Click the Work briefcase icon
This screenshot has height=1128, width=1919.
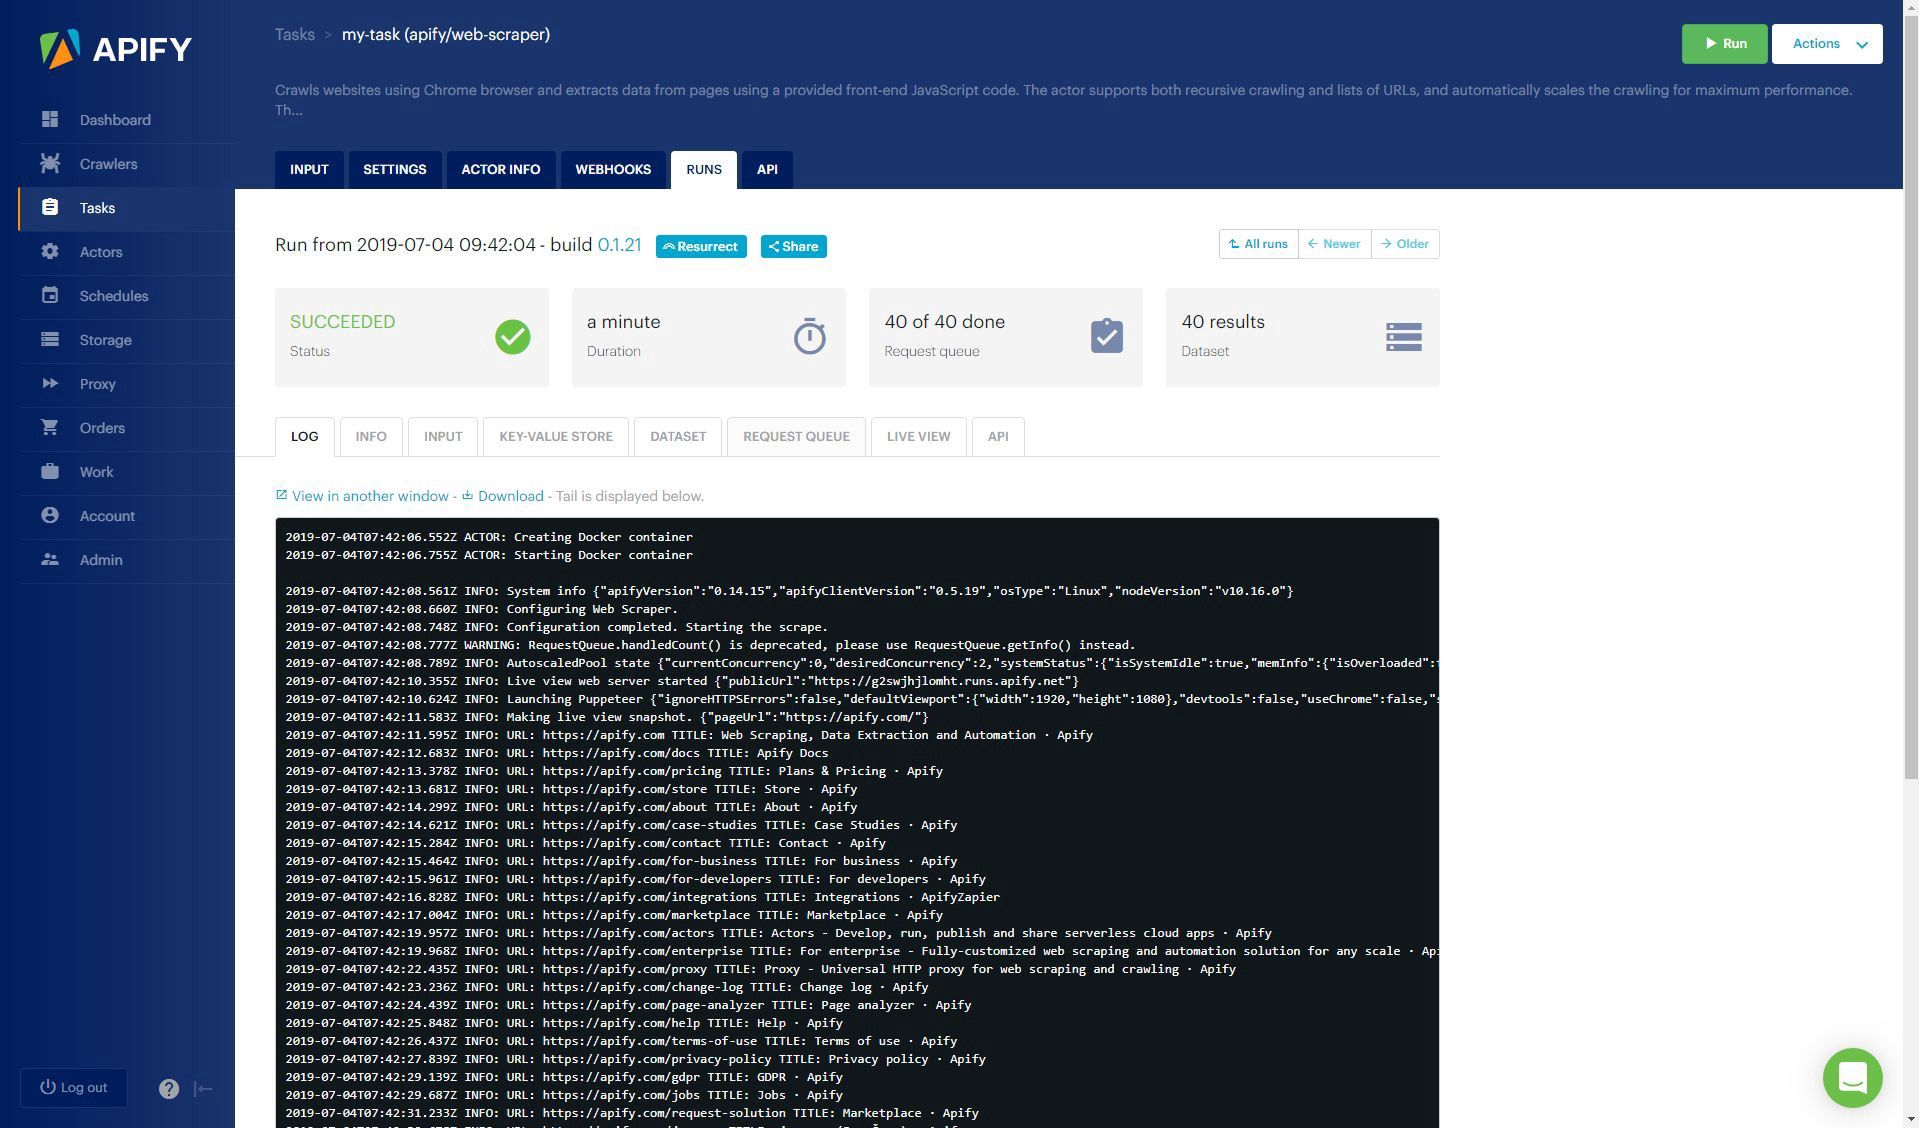click(50, 471)
